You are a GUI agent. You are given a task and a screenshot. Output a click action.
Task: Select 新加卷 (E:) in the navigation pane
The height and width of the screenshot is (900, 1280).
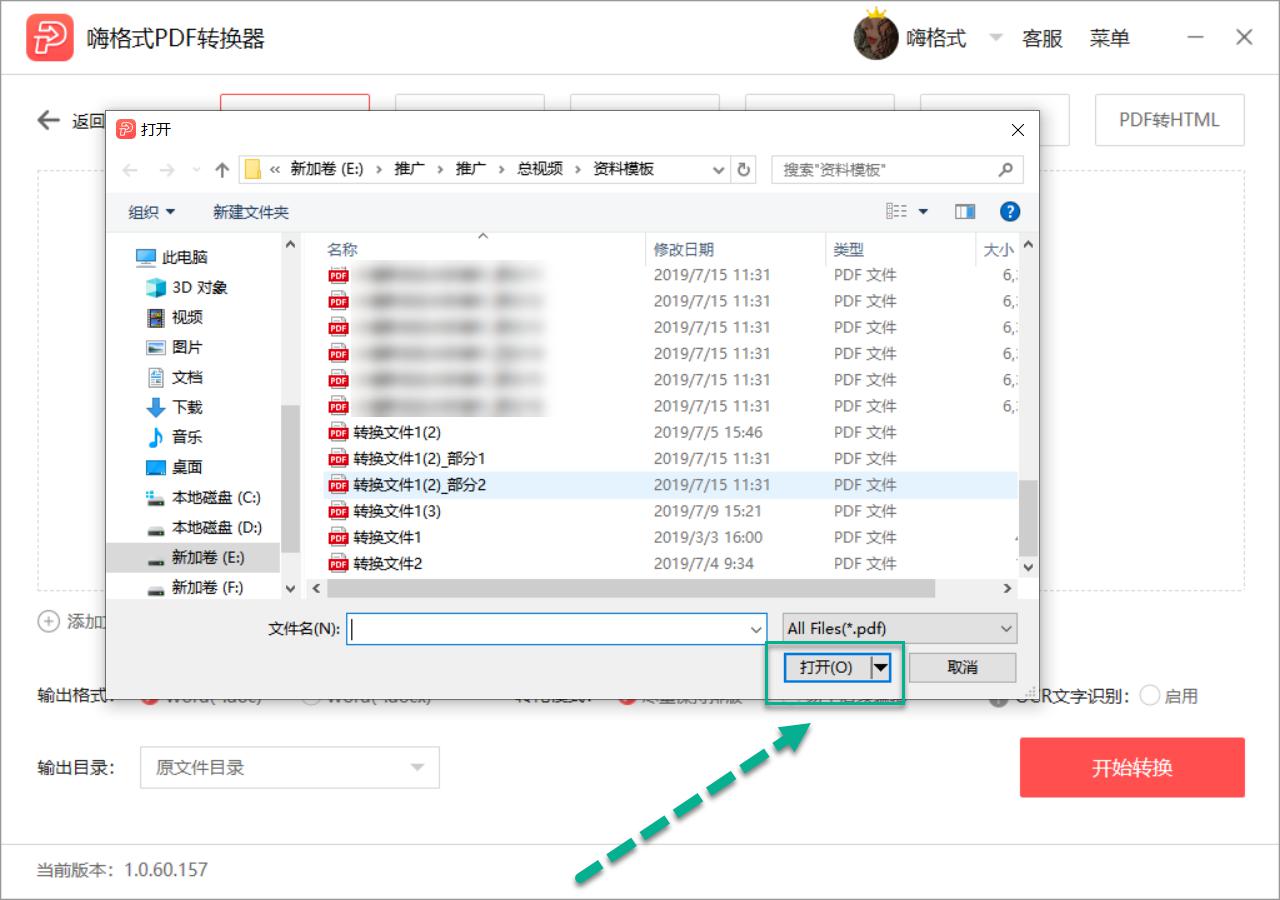click(x=193, y=557)
